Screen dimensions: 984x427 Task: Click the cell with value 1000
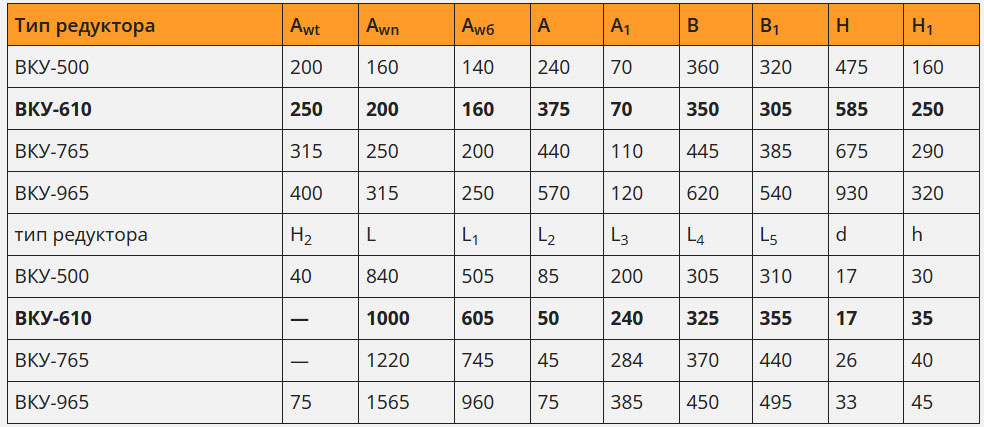pos(388,318)
